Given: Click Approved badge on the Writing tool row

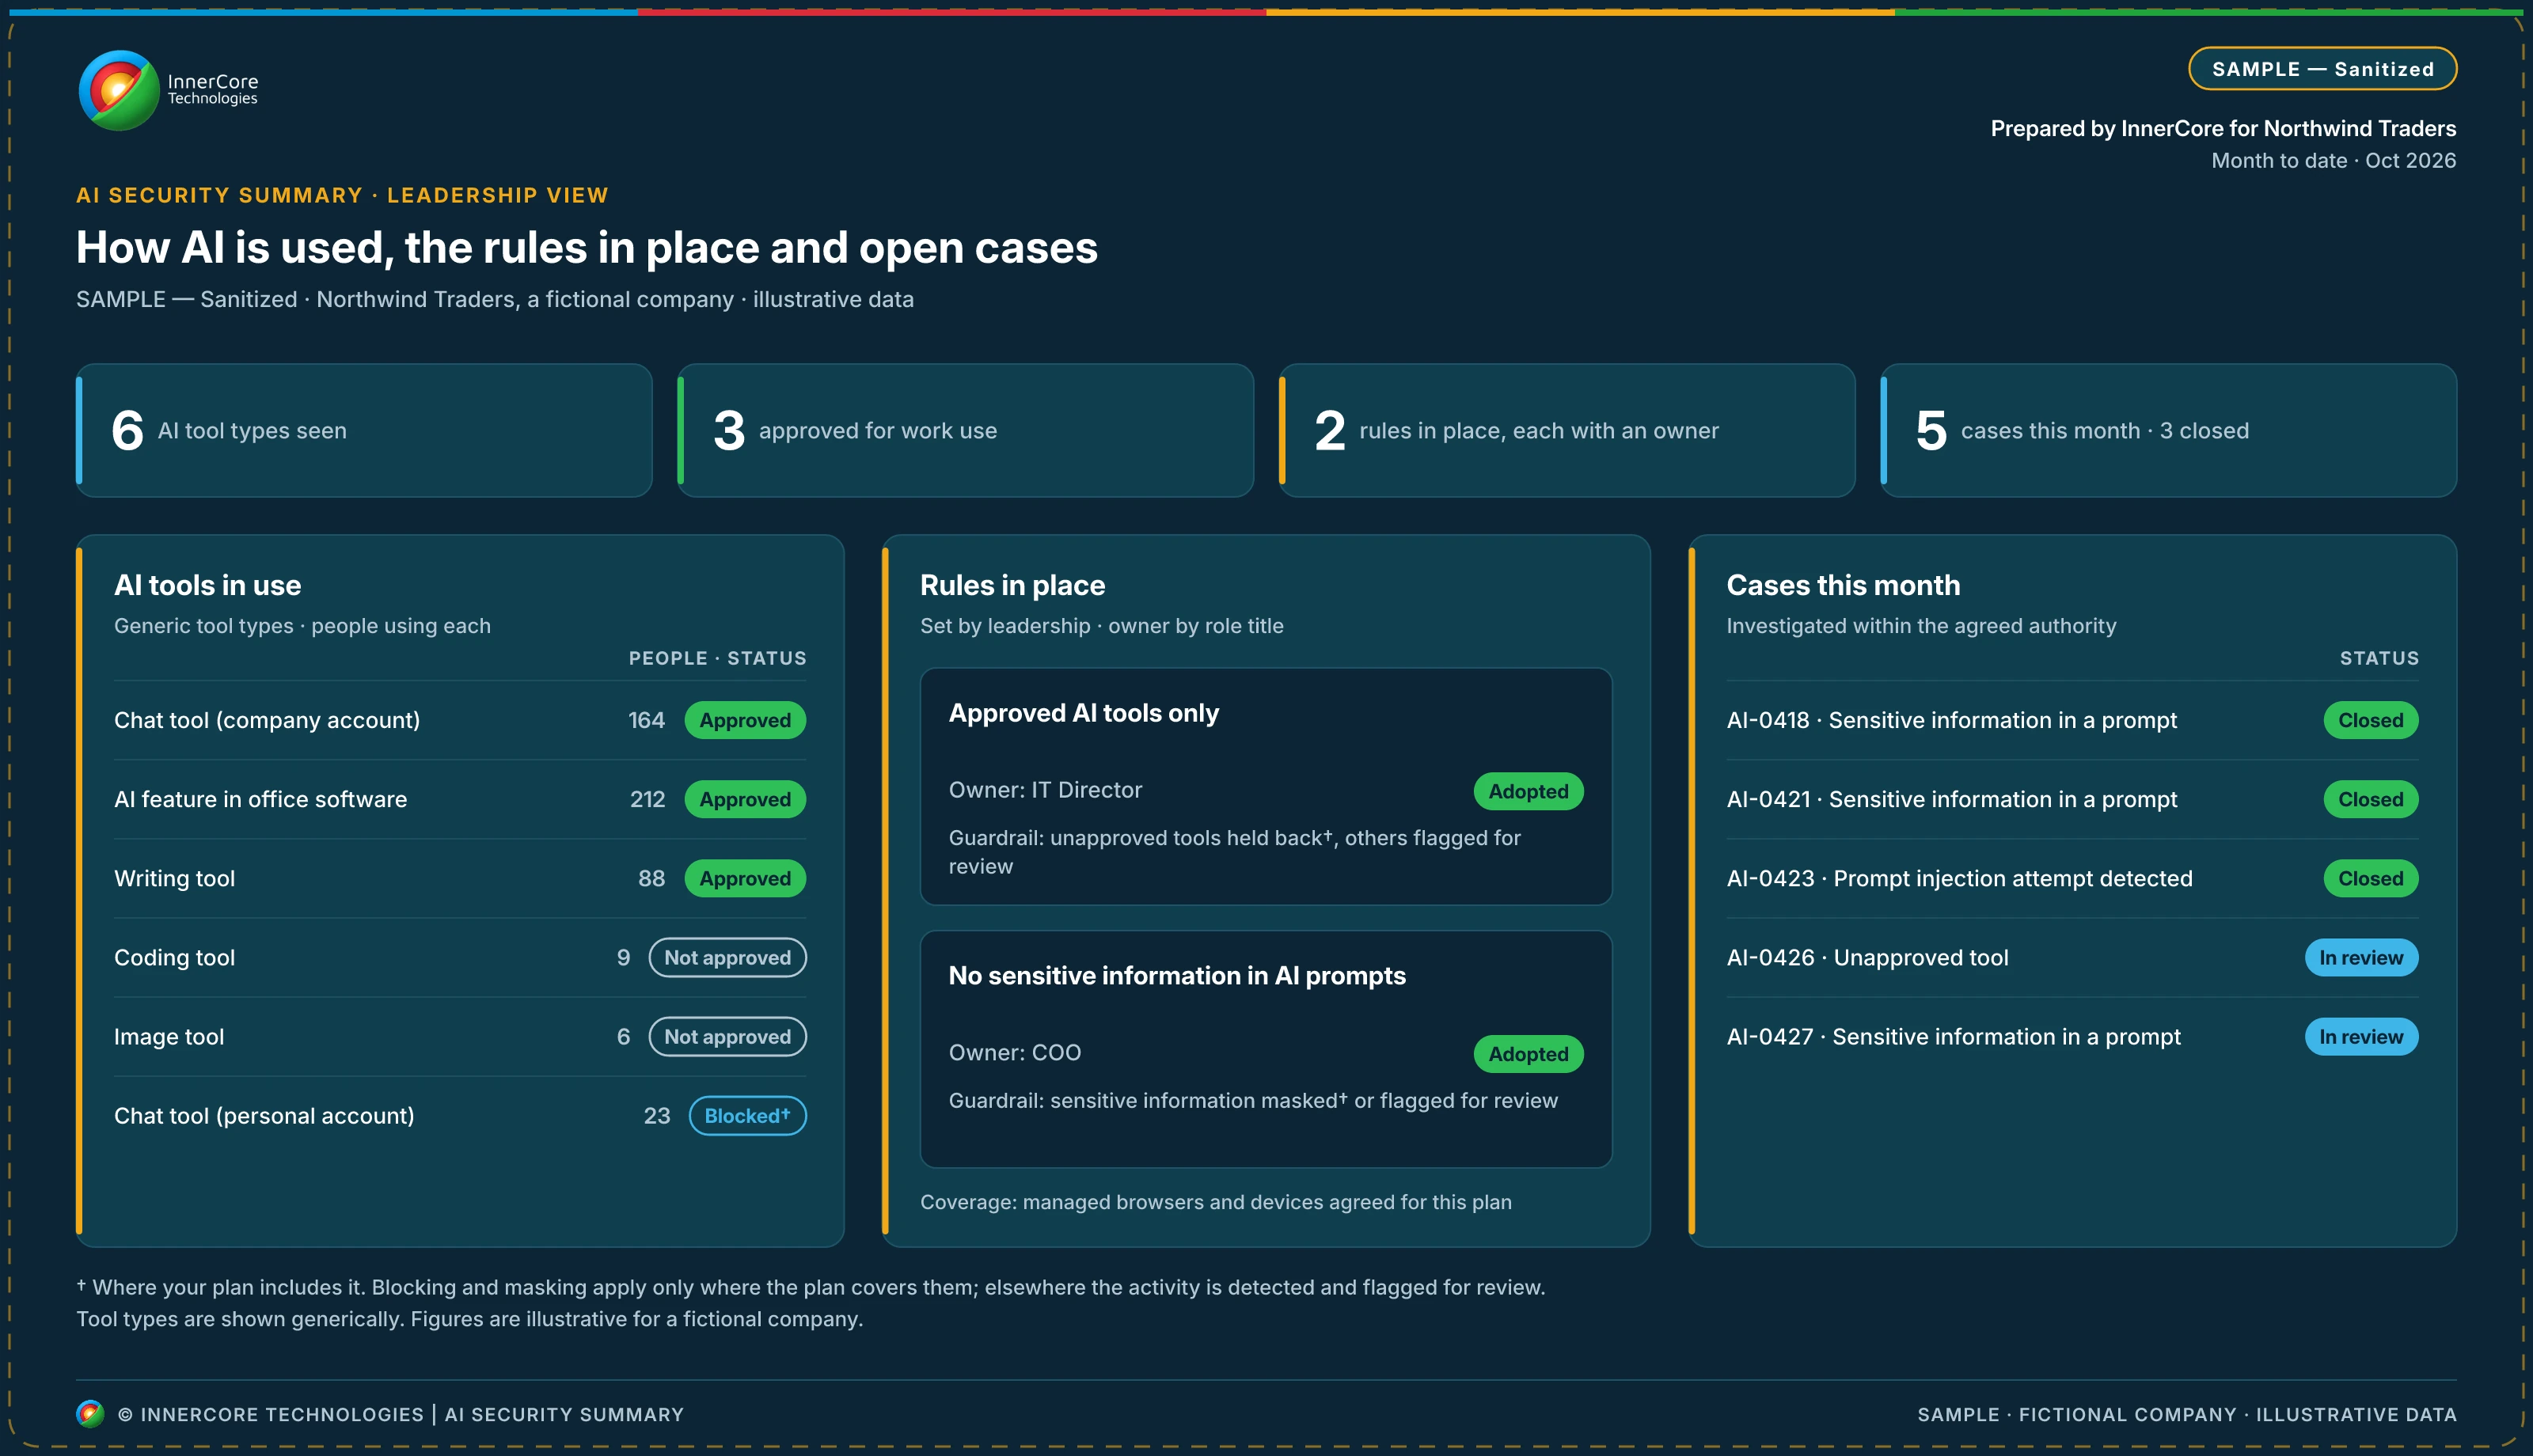Looking at the screenshot, I should (x=745, y=878).
